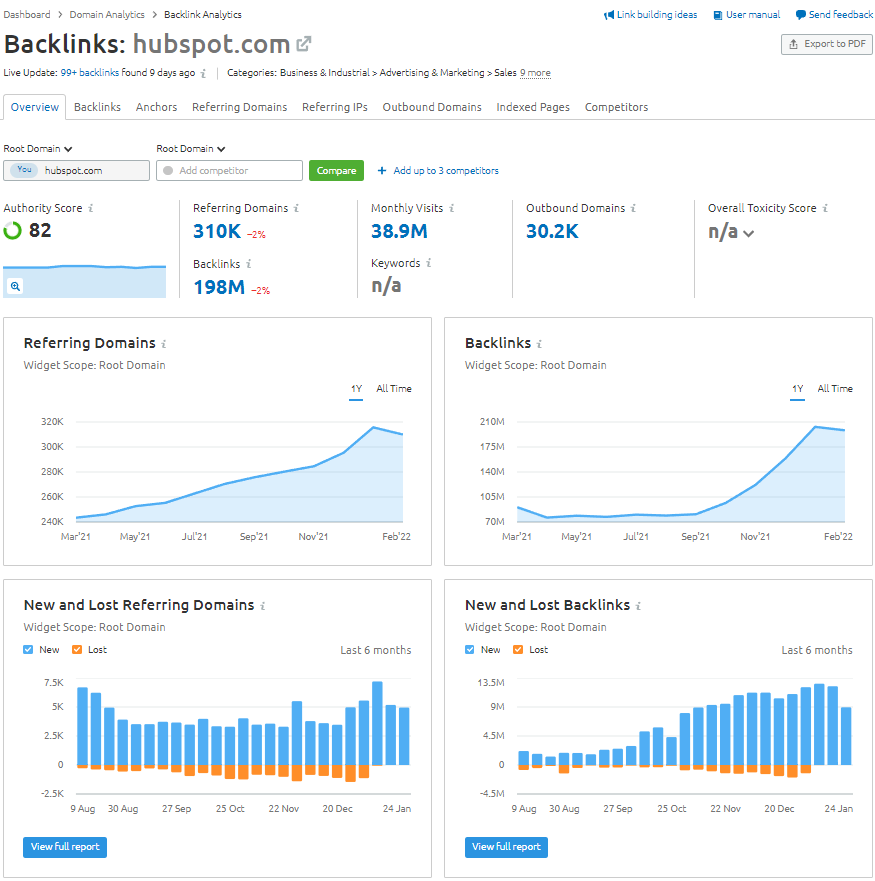The height and width of the screenshot is (881, 875).
Task: Click the info icon beside Outbound Domains
Action: click(633, 208)
